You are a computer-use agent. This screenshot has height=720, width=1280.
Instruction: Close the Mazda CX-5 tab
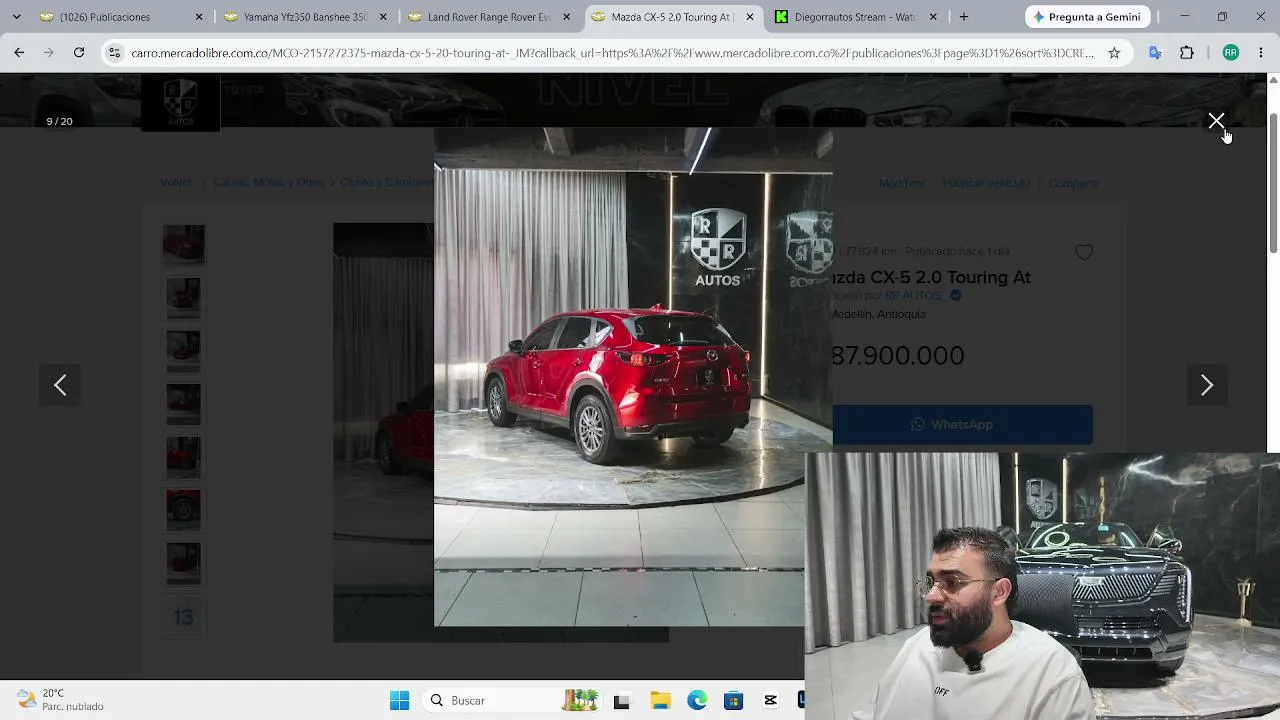coord(750,17)
